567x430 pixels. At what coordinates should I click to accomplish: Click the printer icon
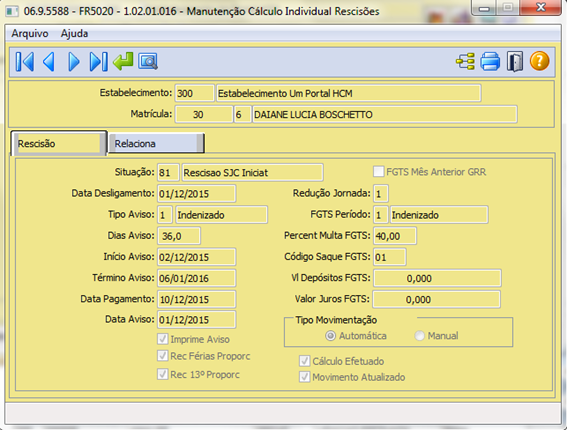490,61
